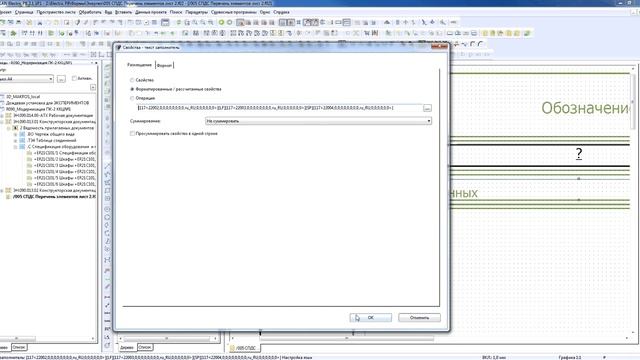Click the green leafy icon in second toolbar row
The height and width of the screenshot is (360, 640).
tap(13, 33)
